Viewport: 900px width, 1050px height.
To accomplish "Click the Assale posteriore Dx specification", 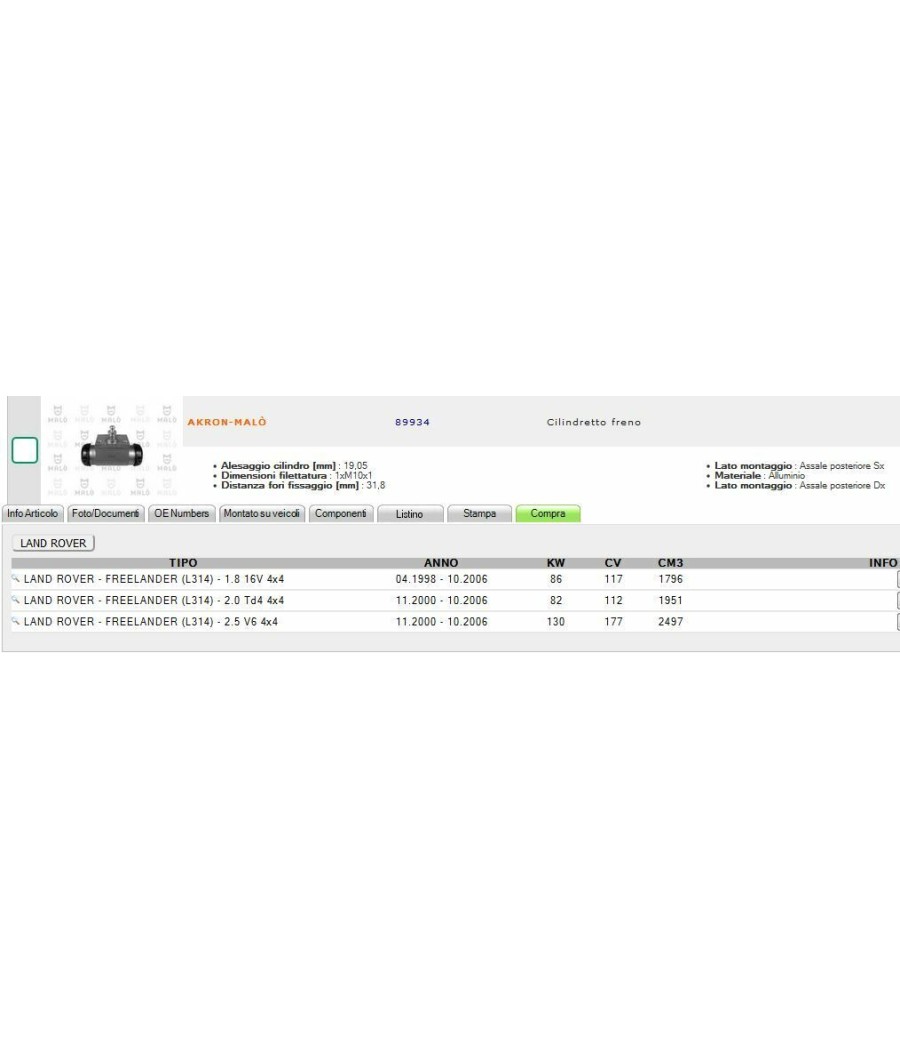I will (800, 485).
